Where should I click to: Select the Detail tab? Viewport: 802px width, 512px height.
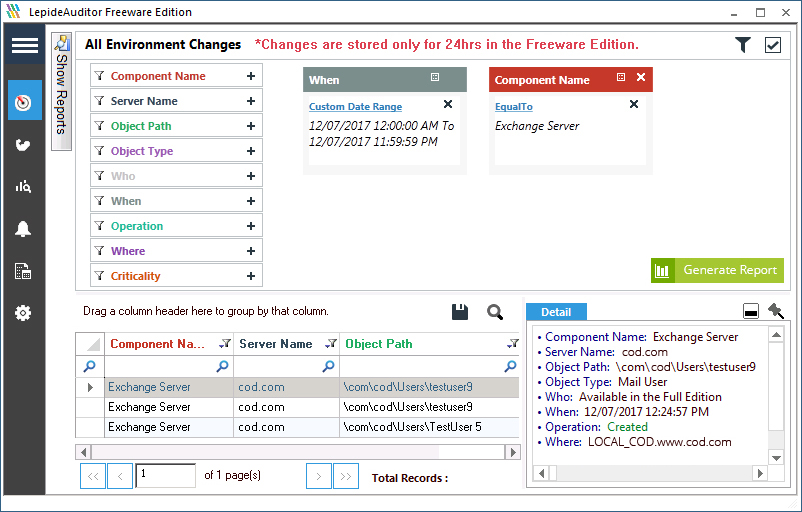[x=556, y=312]
